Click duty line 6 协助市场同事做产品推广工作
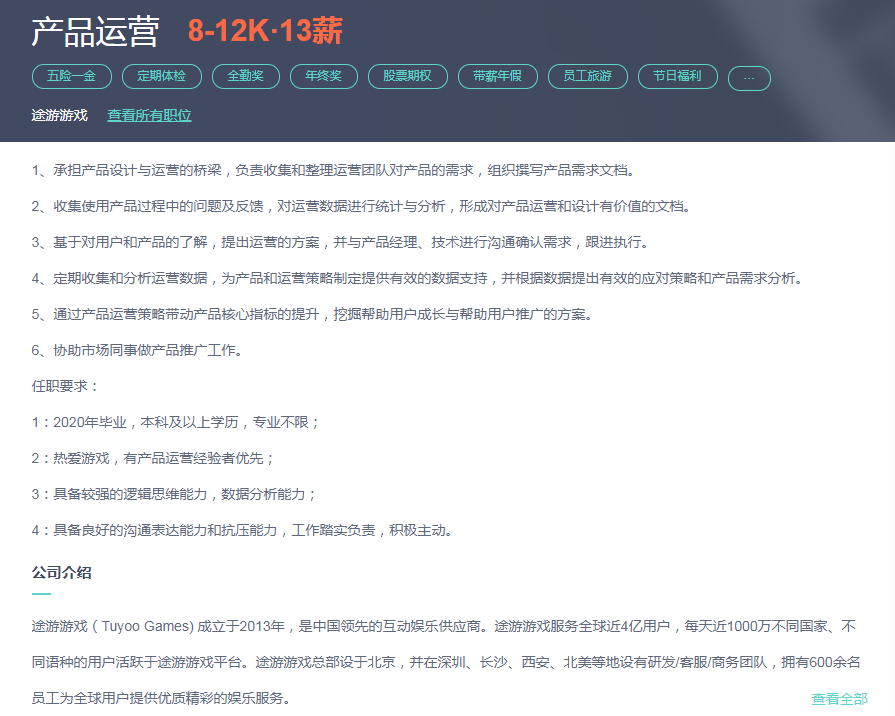The width and height of the screenshot is (895, 716). pos(137,350)
